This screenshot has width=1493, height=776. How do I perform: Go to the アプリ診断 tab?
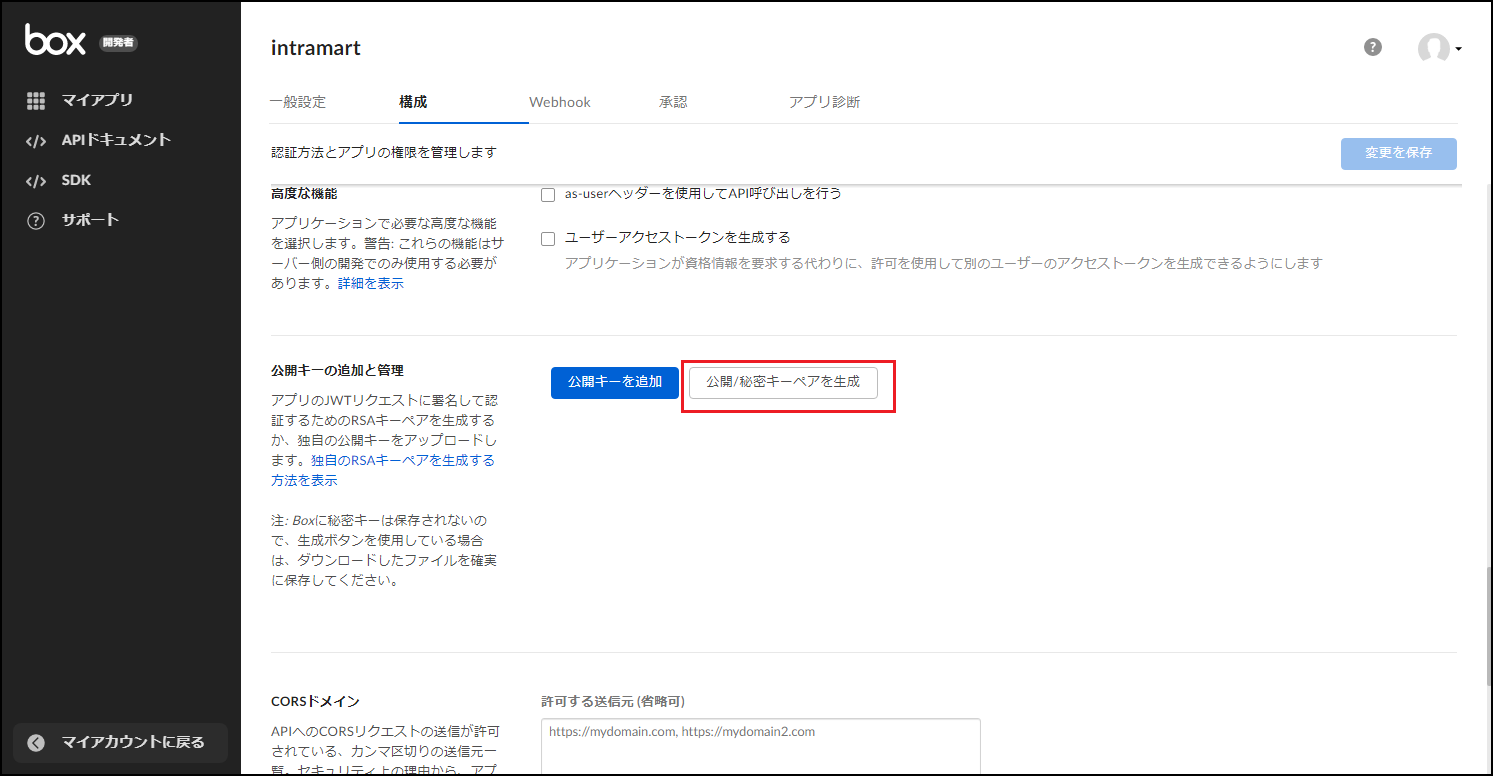pos(824,102)
